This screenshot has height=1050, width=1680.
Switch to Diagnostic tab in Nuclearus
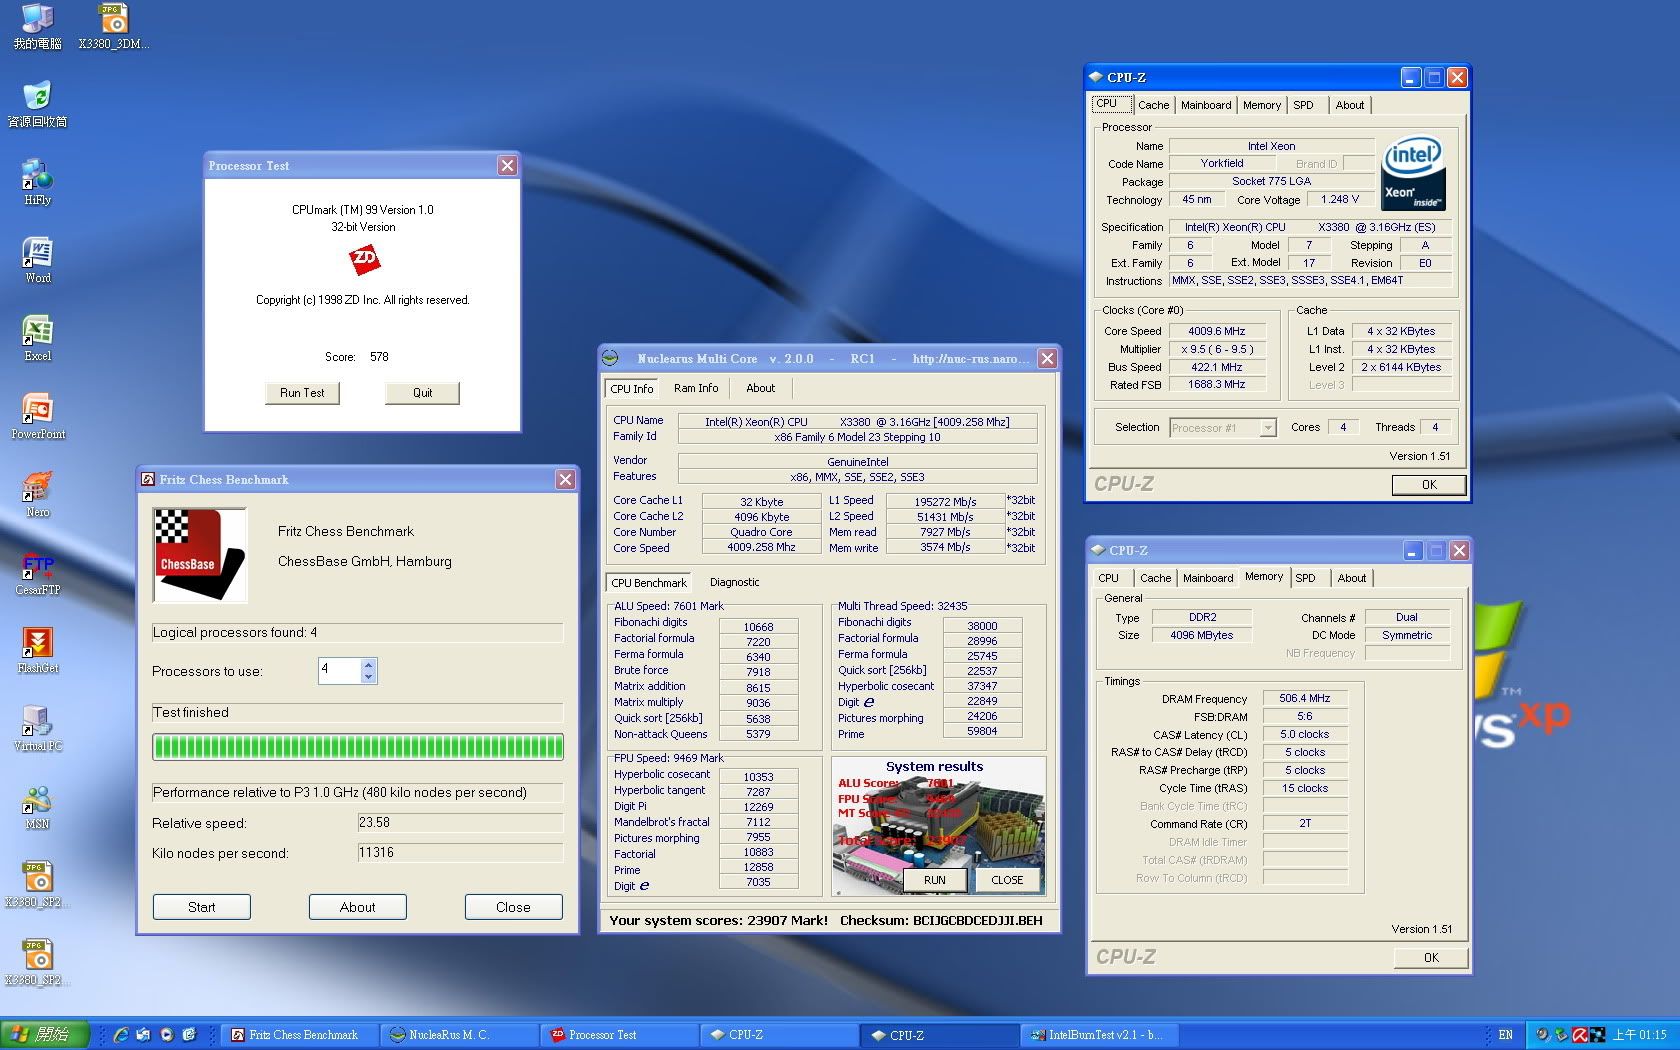coord(734,582)
